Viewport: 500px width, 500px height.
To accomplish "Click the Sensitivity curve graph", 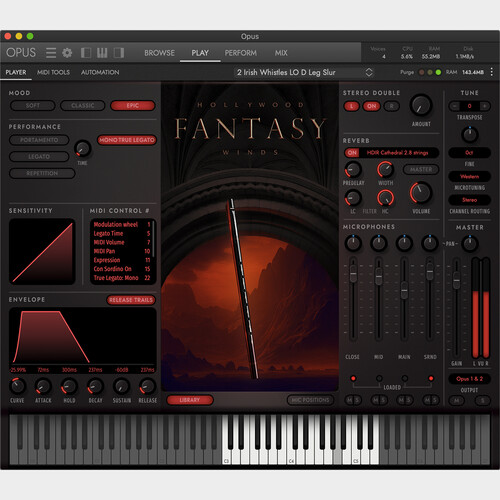I will [x=42, y=252].
